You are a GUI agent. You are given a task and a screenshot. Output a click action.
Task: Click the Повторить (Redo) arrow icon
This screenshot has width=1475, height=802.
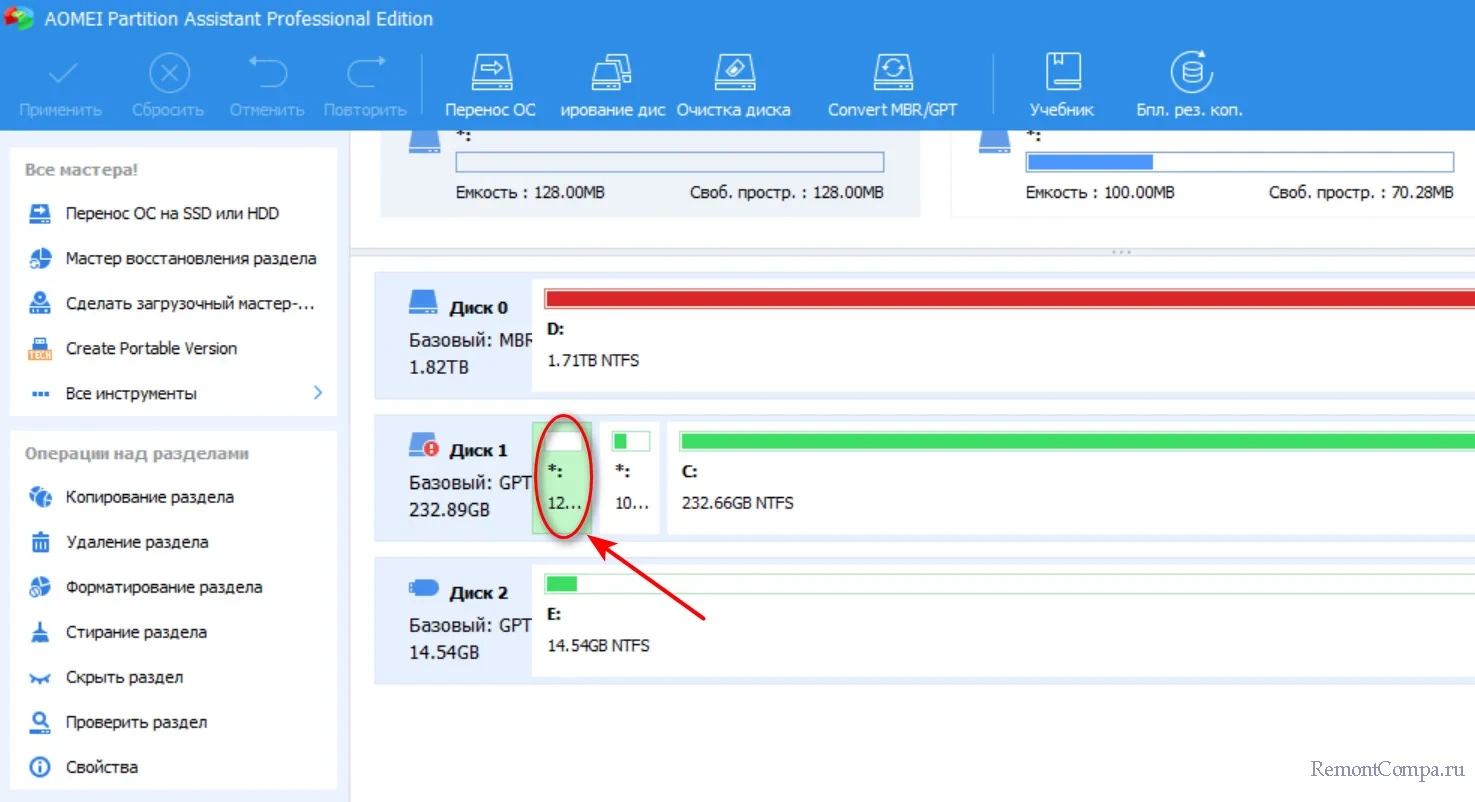pos(365,74)
